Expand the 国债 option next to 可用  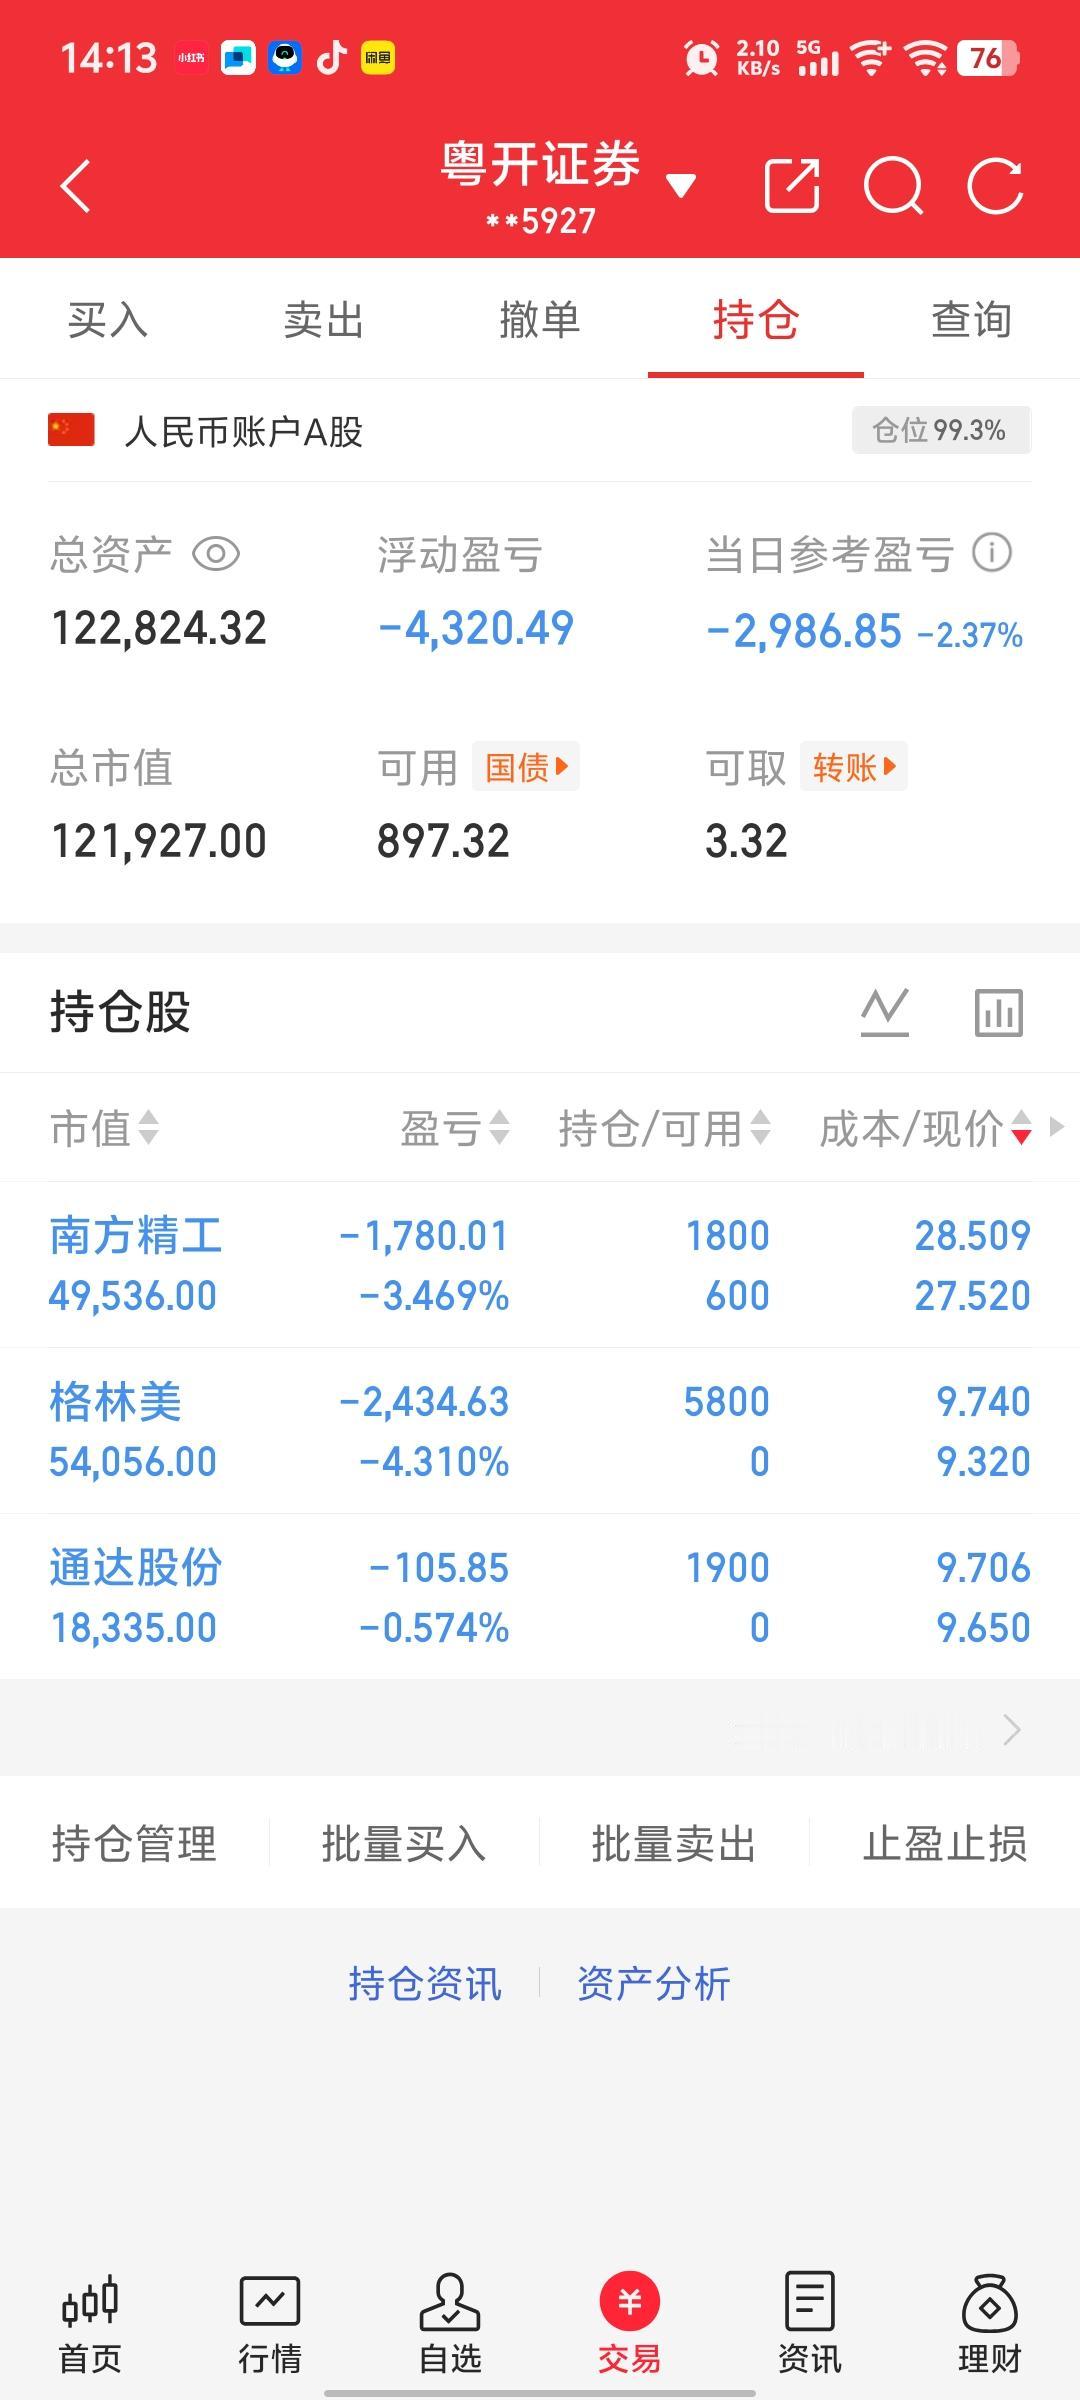point(524,766)
